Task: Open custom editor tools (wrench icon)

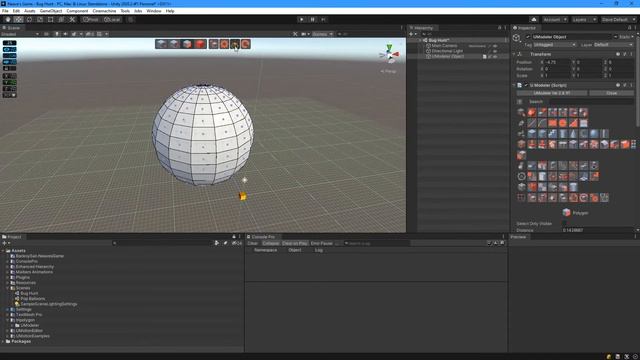Action: click(x=72, y=20)
